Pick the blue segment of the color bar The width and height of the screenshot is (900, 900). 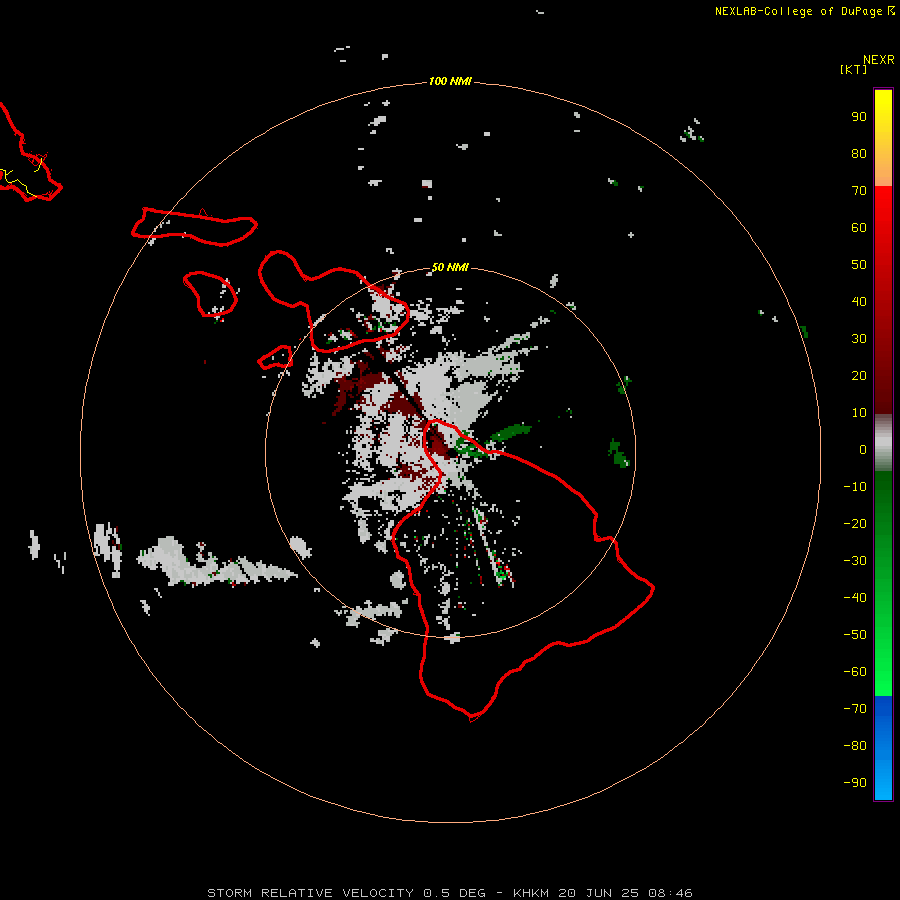pyautogui.click(x=883, y=748)
